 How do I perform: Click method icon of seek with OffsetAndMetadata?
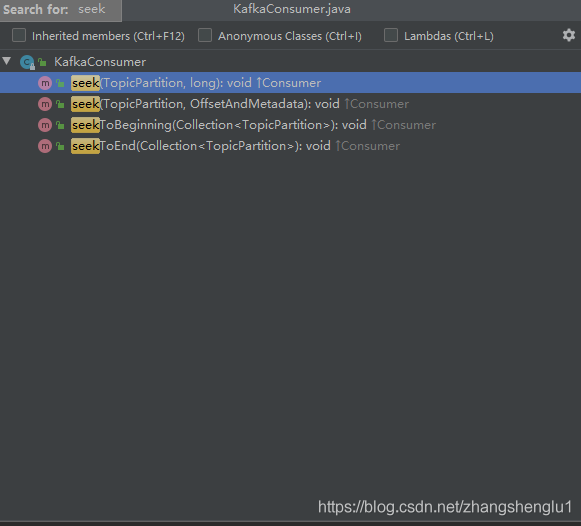(45, 104)
